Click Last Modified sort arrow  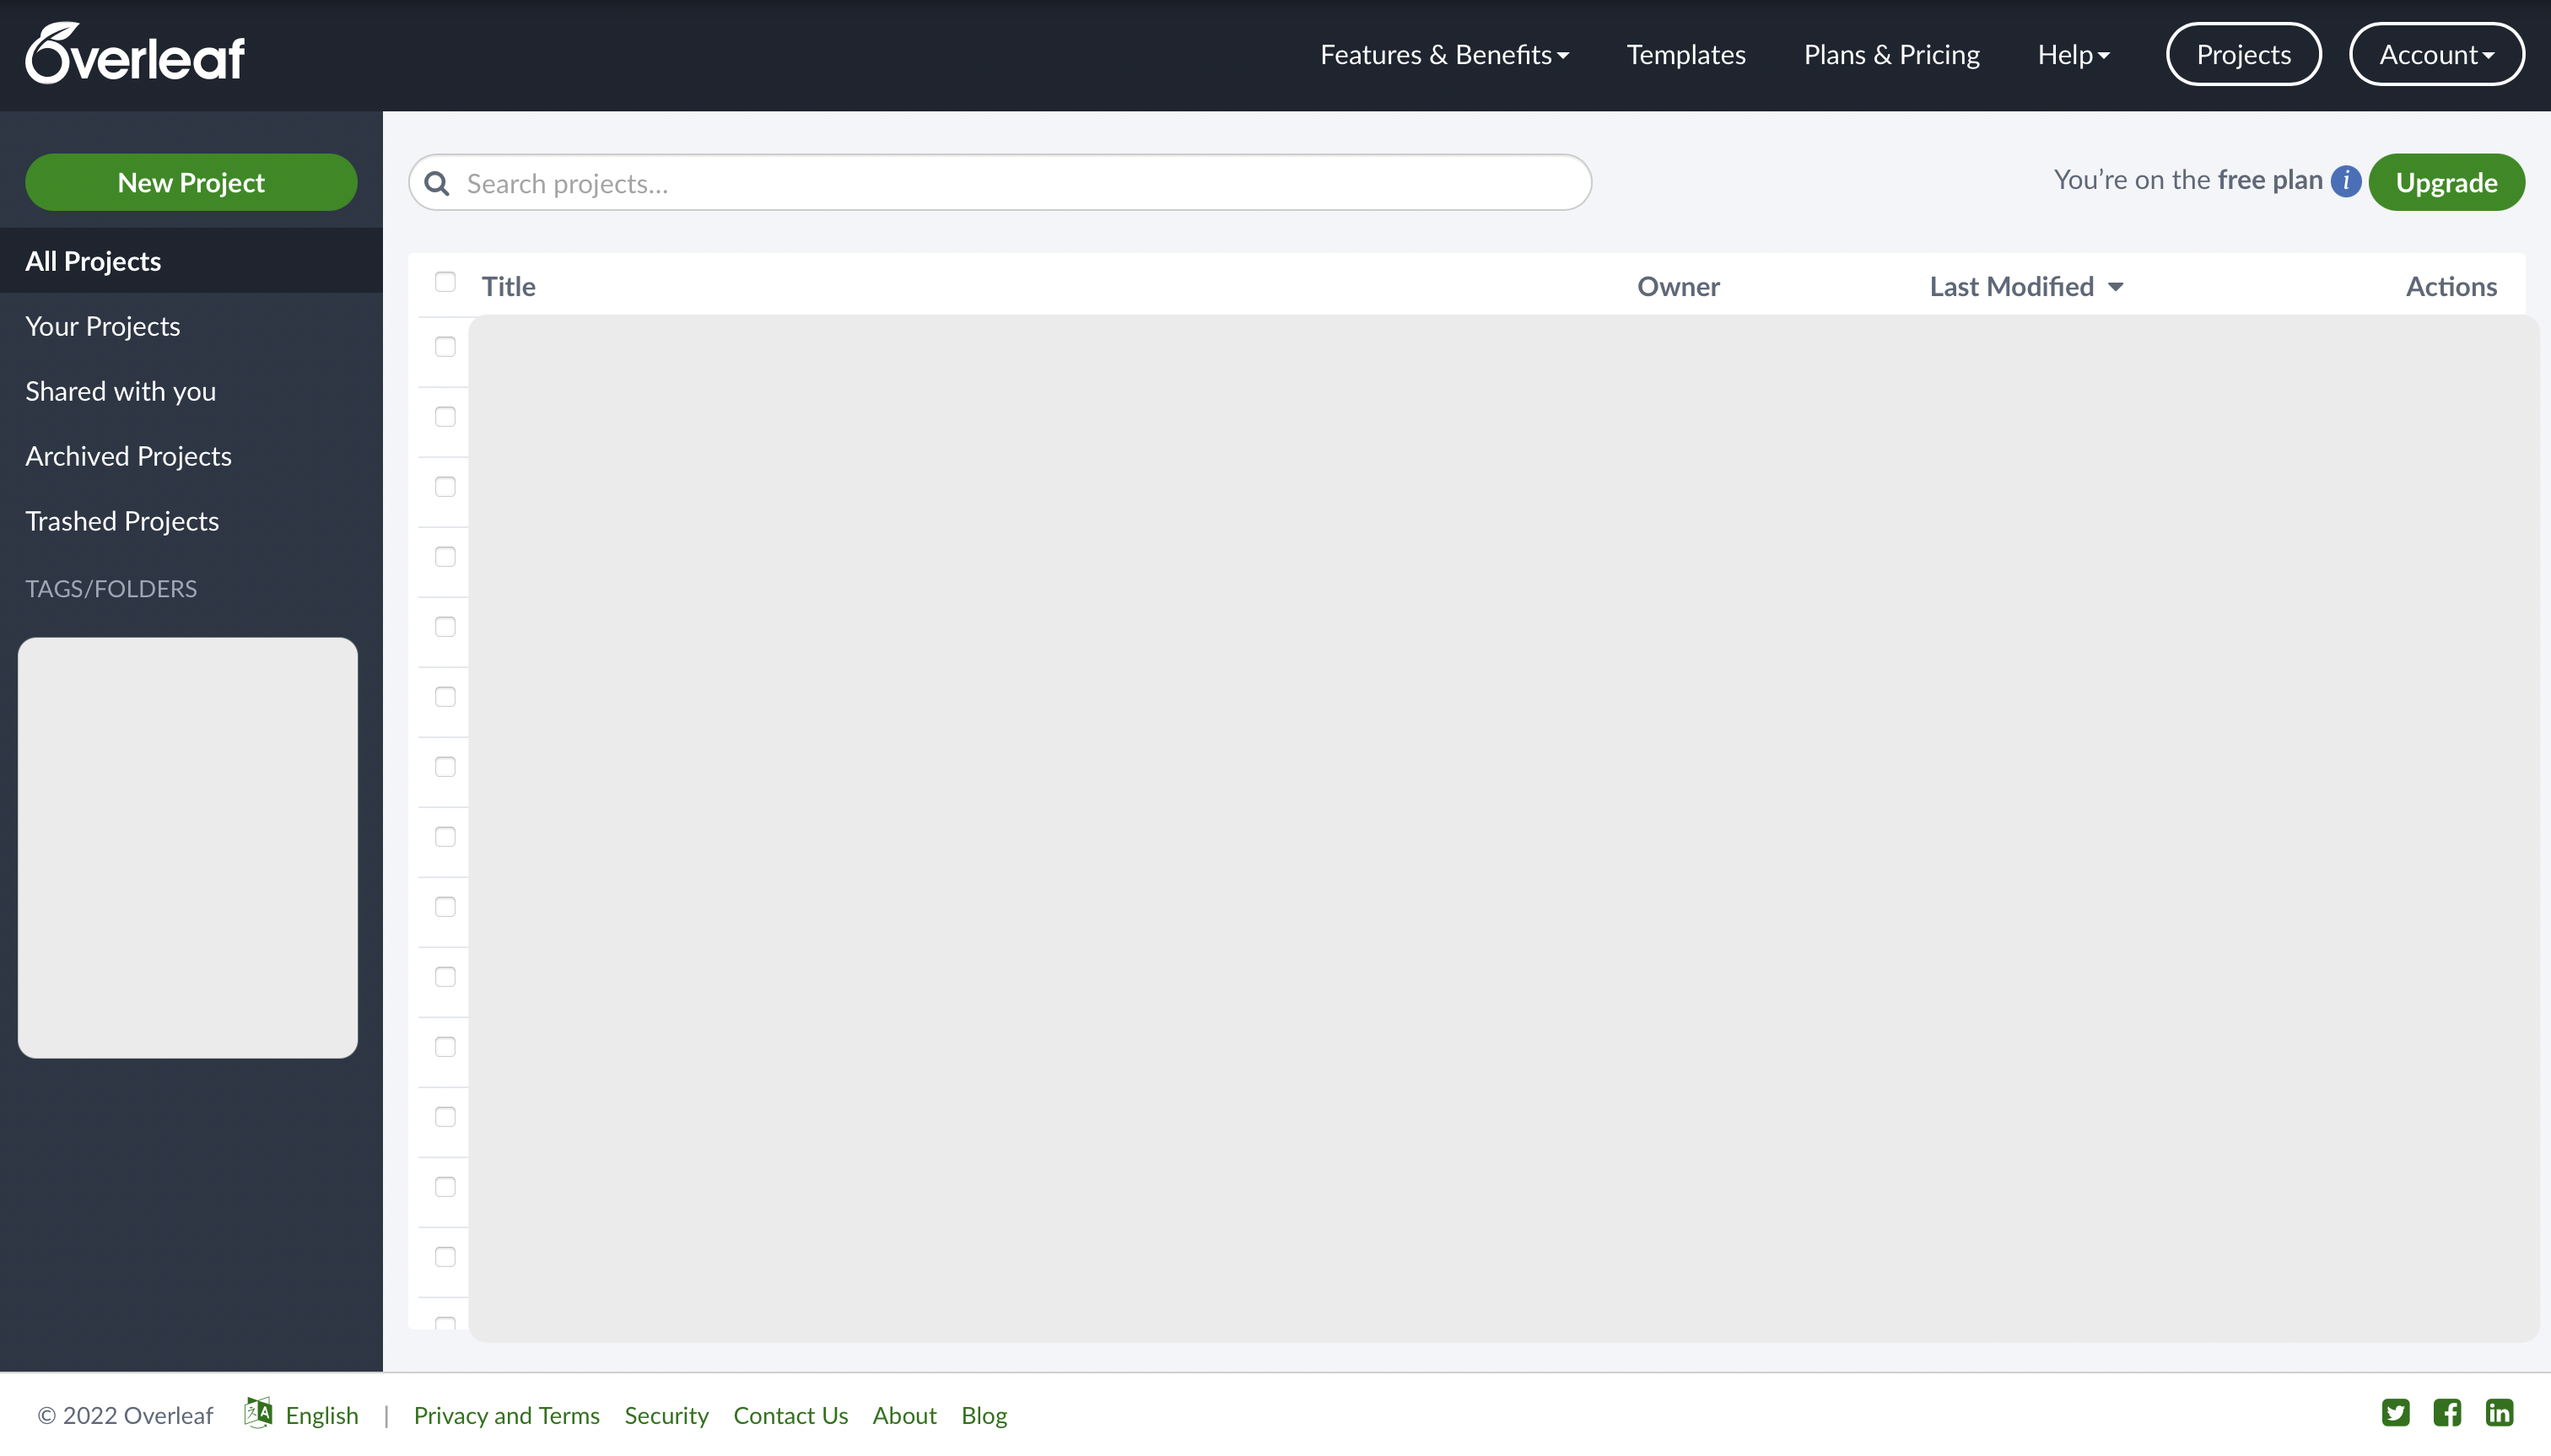click(x=2116, y=287)
